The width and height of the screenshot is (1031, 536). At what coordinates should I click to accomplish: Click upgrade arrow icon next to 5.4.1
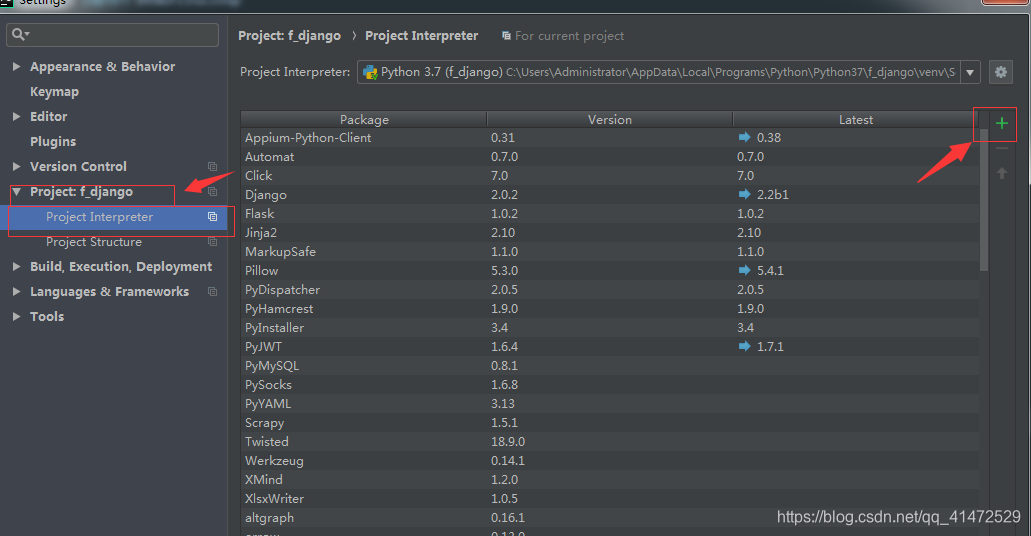click(x=744, y=270)
